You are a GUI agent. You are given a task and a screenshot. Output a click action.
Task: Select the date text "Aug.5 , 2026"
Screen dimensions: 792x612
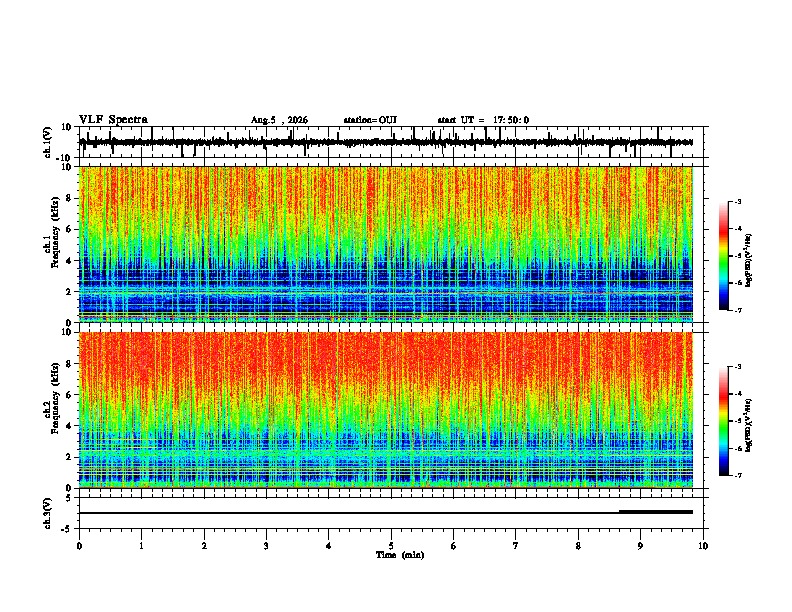[x=279, y=120]
